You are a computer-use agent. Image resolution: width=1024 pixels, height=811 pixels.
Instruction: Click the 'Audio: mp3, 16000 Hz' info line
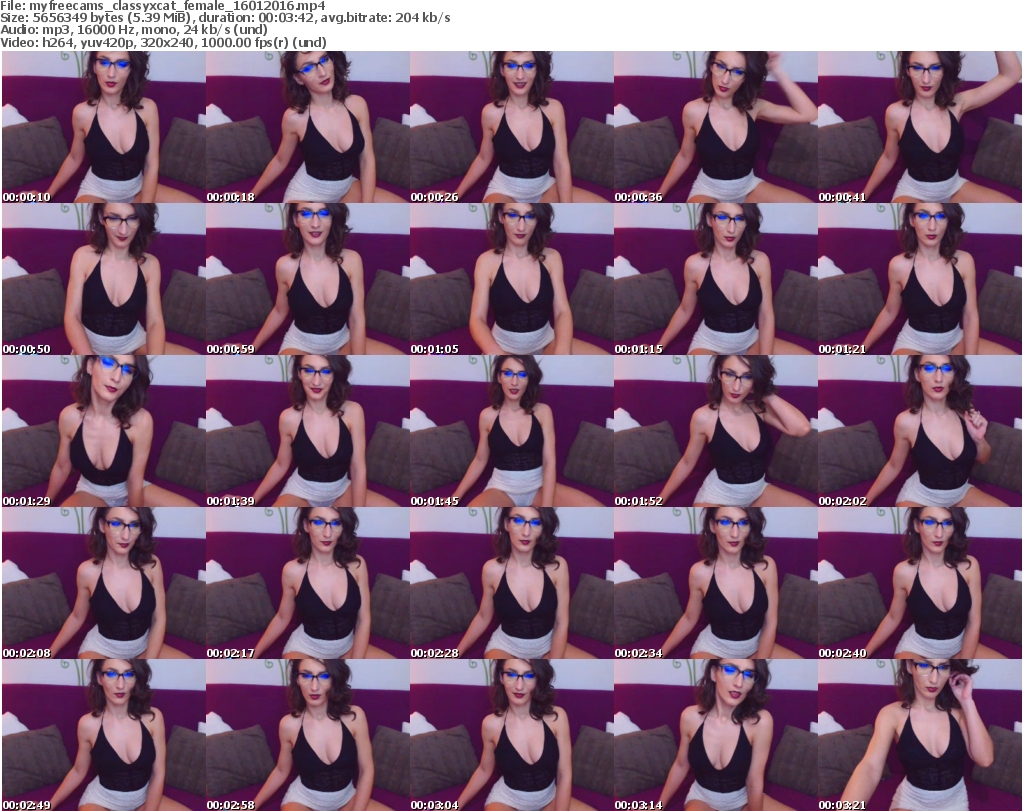click(134, 30)
